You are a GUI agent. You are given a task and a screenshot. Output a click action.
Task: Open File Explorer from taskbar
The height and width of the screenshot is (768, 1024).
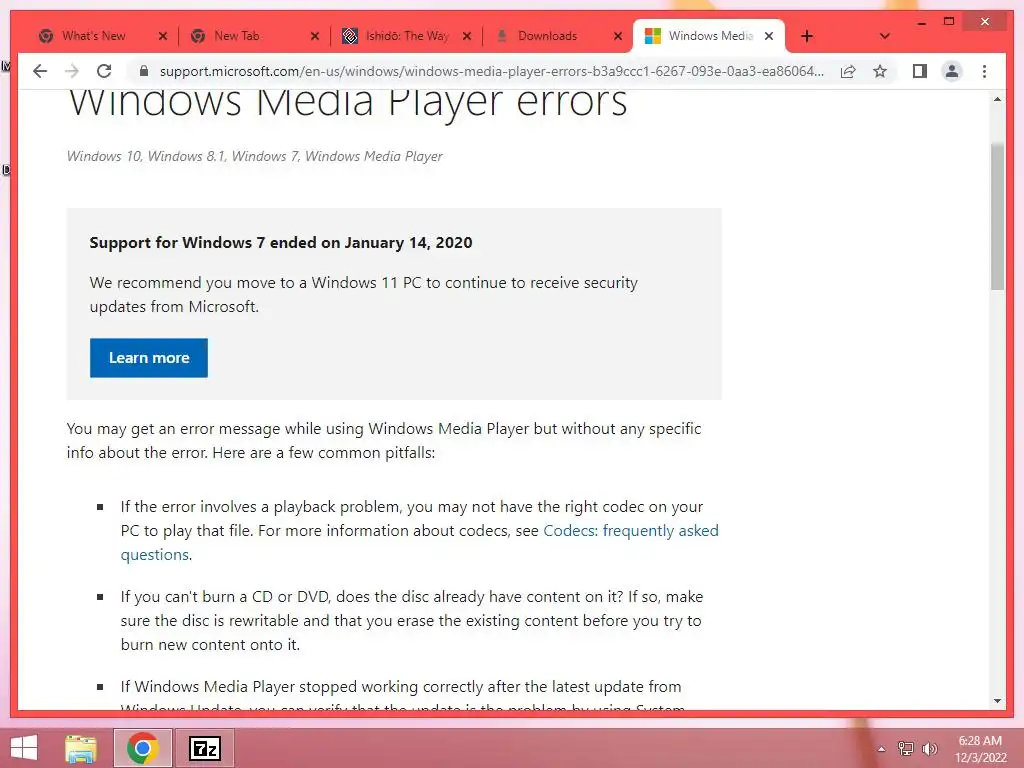(x=81, y=748)
